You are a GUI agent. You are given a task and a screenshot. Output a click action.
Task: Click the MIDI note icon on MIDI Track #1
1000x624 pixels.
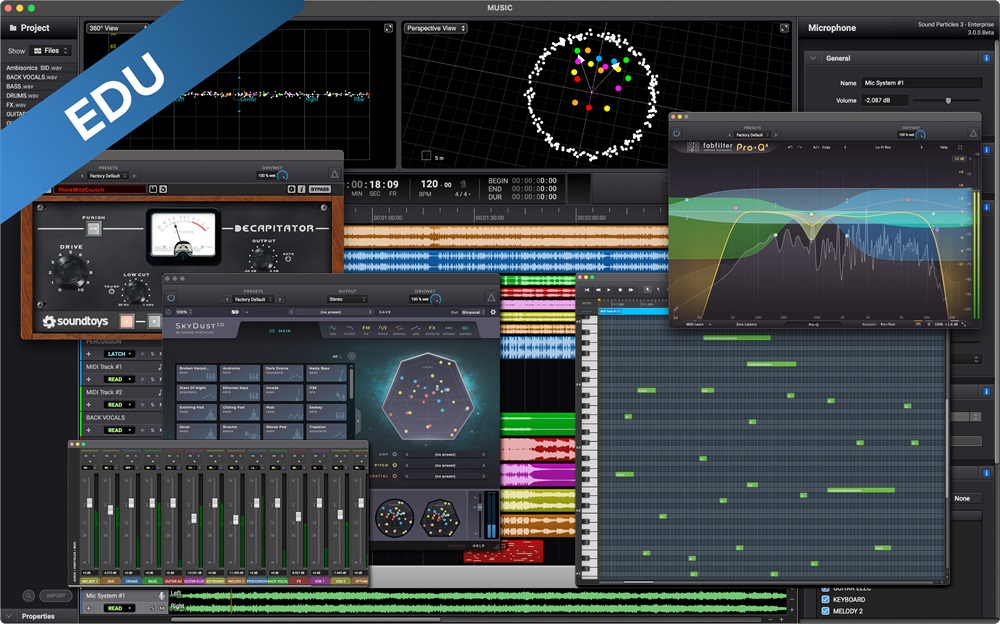click(159, 367)
